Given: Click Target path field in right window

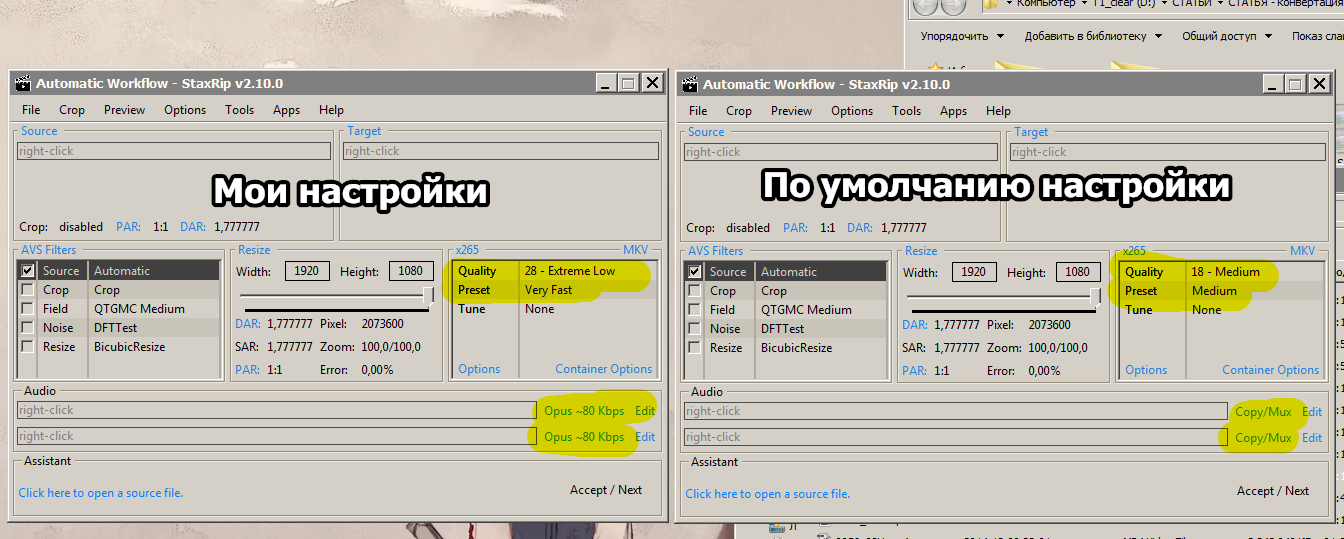Looking at the screenshot, I should [x=1167, y=152].
